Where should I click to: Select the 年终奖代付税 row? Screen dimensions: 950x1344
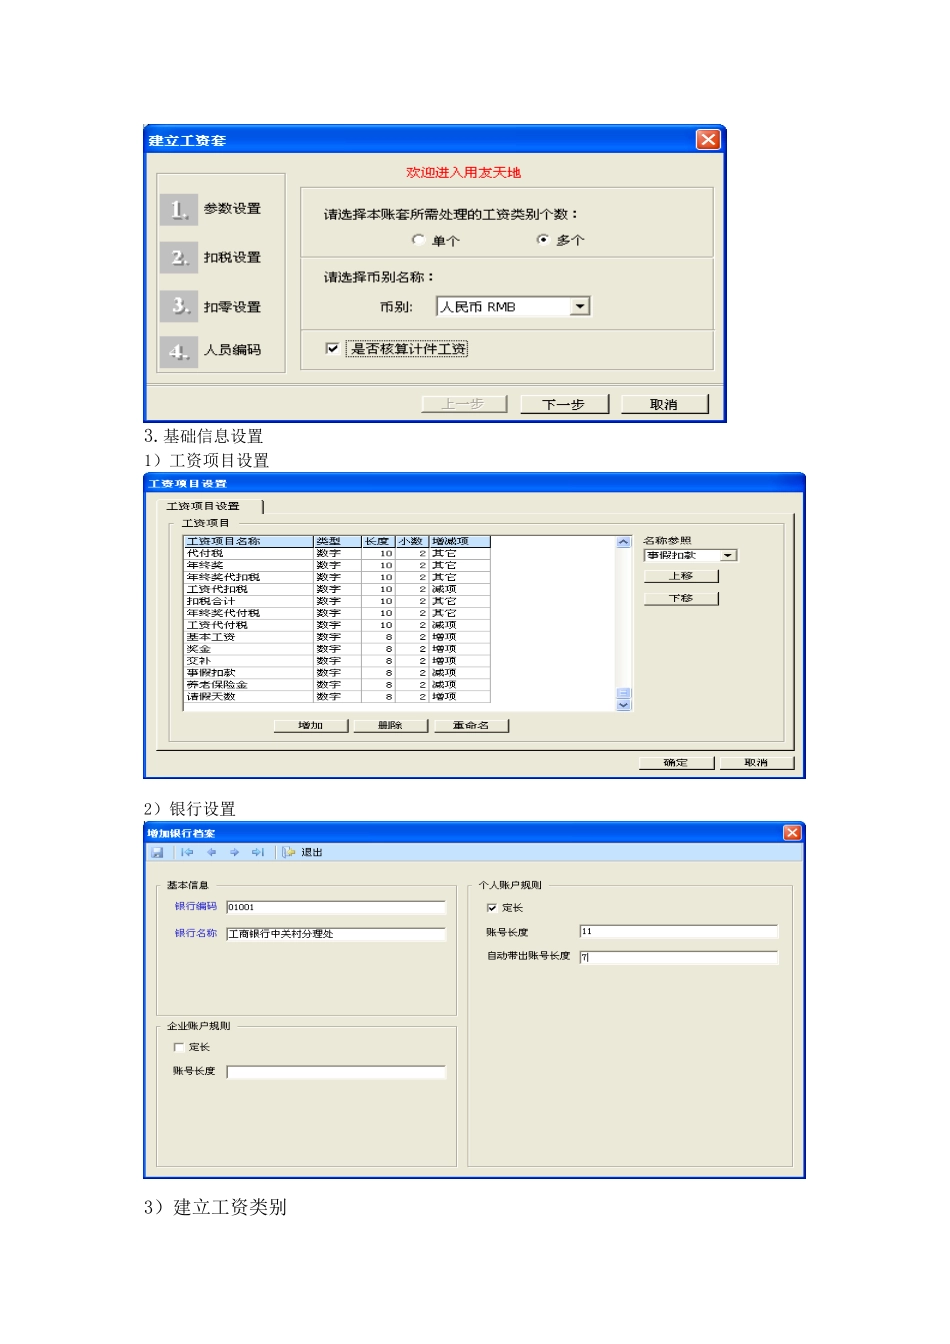(x=337, y=613)
